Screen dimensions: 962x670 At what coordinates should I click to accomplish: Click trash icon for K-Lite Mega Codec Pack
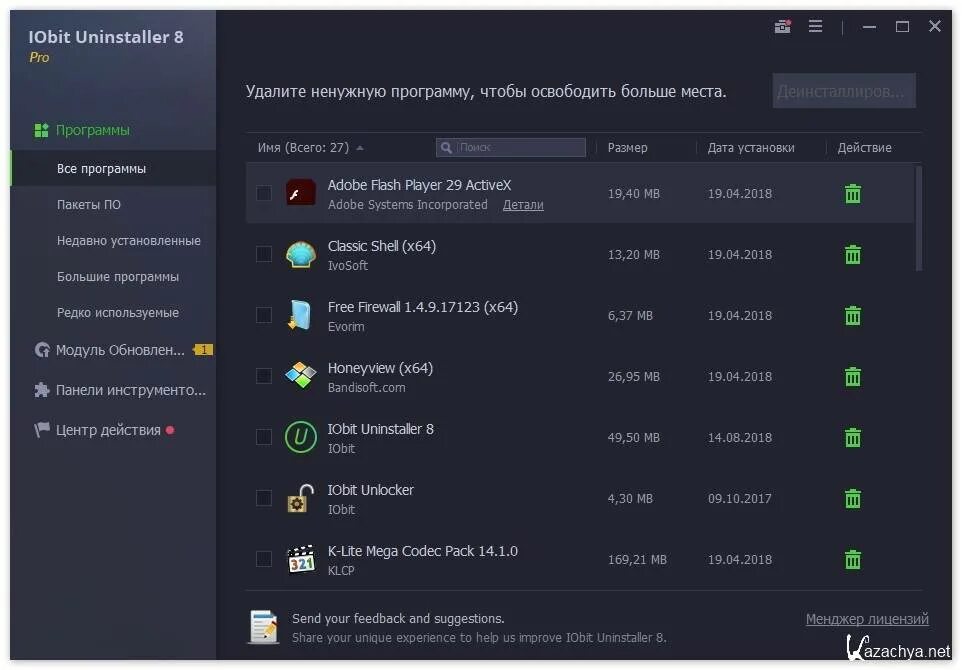click(x=853, y=559)
